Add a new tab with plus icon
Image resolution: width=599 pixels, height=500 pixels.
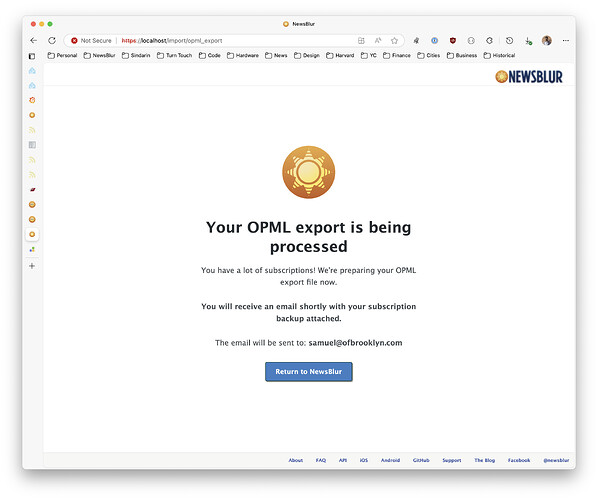[x=32, y=266]
